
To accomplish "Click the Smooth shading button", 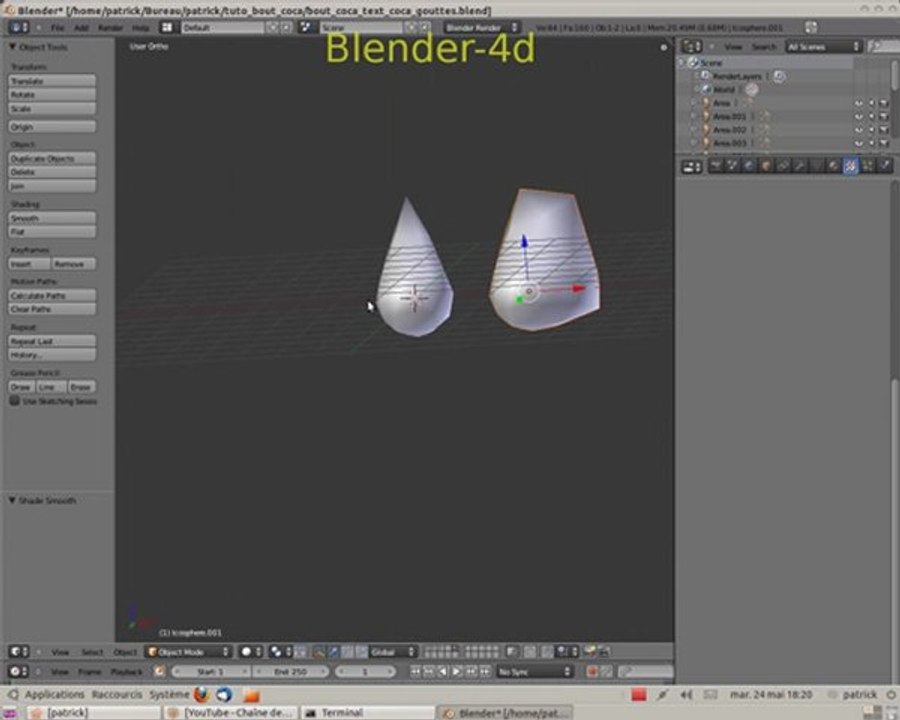I will click(x=52, y=218).
